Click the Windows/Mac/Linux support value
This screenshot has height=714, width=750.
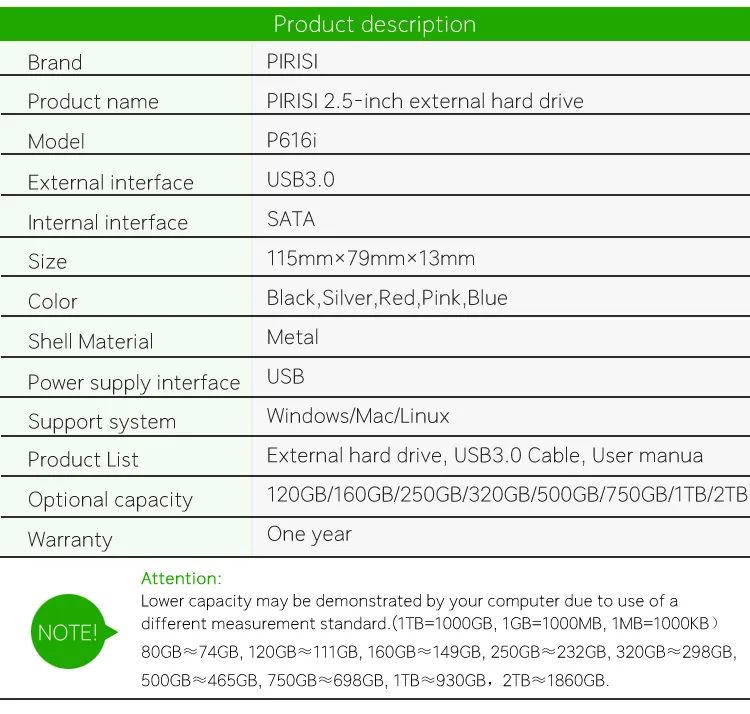358,416
